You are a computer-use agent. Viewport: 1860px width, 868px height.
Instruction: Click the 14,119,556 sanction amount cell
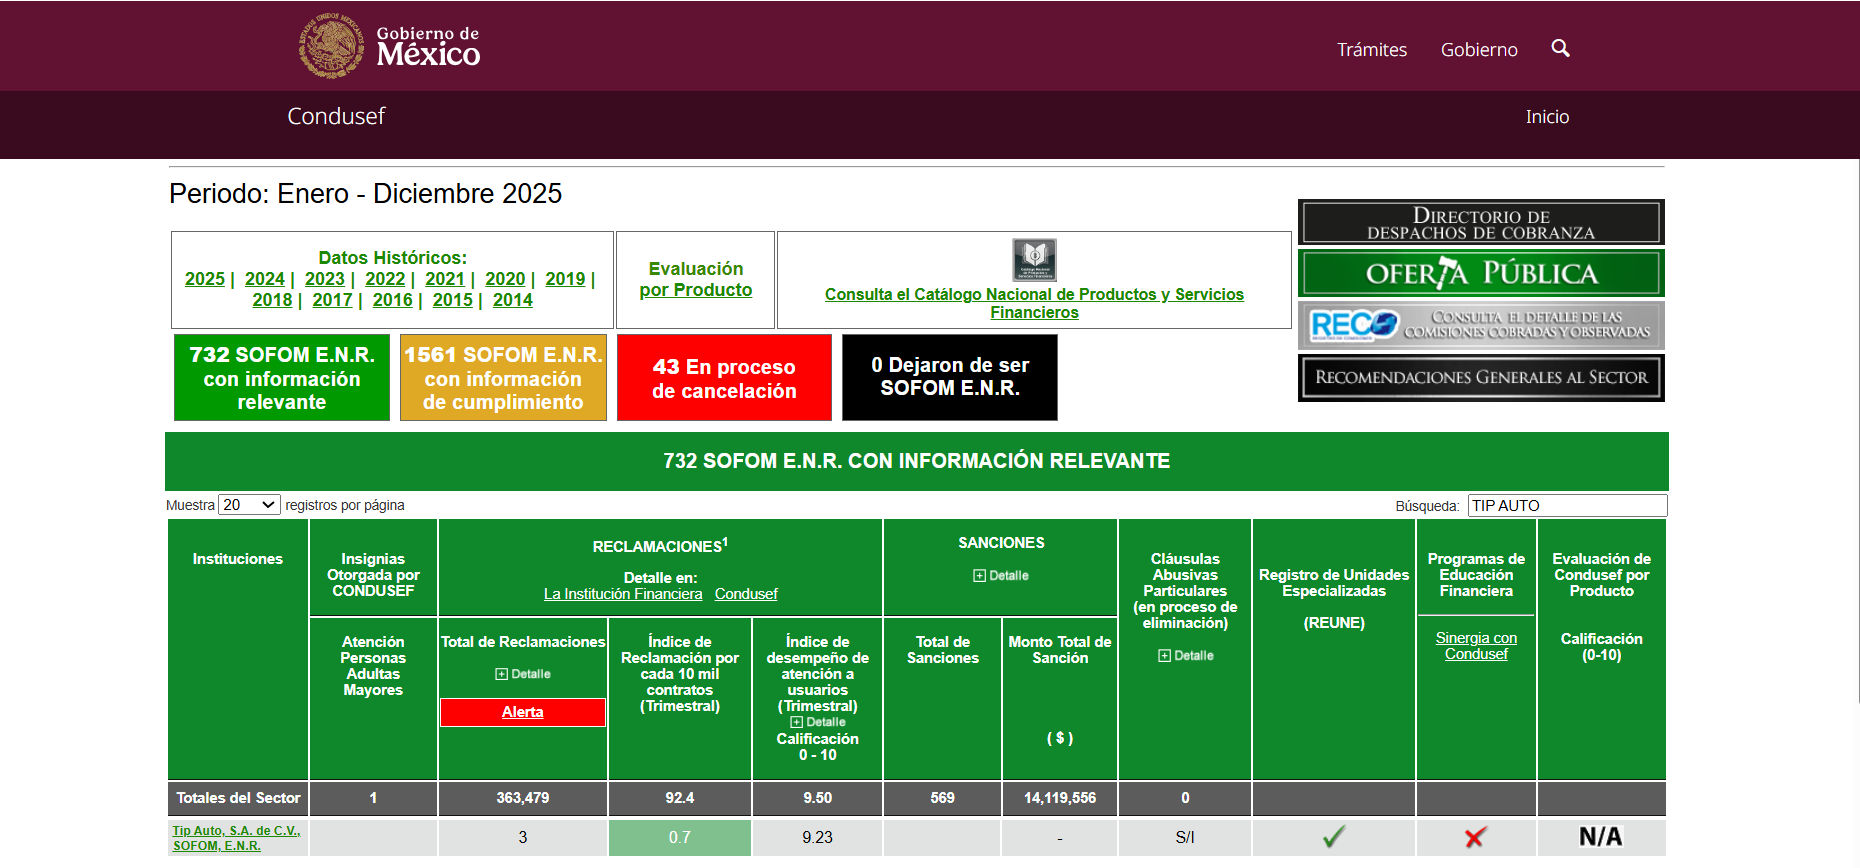1060,798
